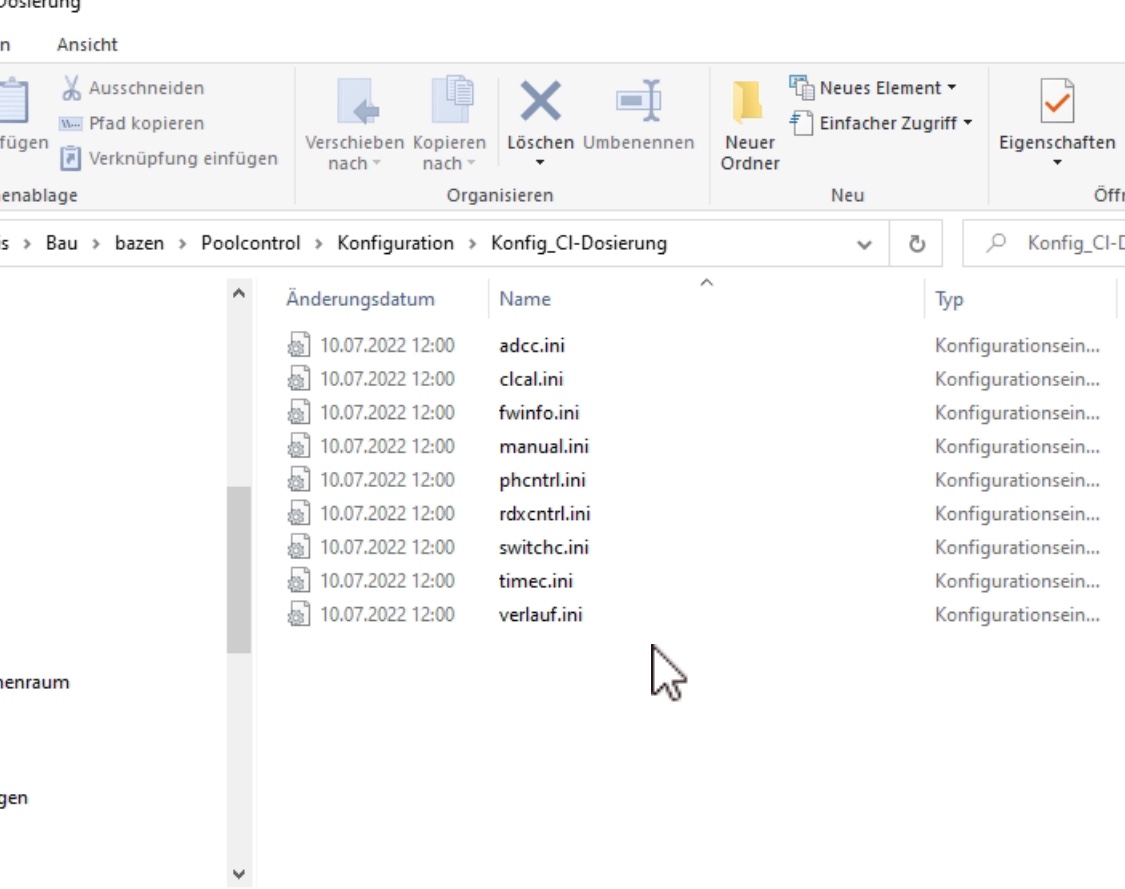
Task: Sort by Änderungsdatum column header
Action: pos(360,299)
